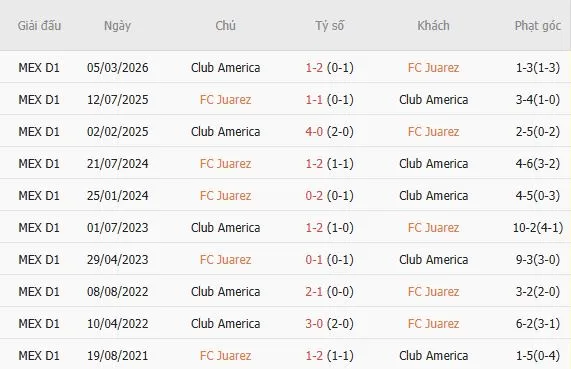Click the Ngày column header
Viewport: 571px width, 369px height.
click(117, 26)
